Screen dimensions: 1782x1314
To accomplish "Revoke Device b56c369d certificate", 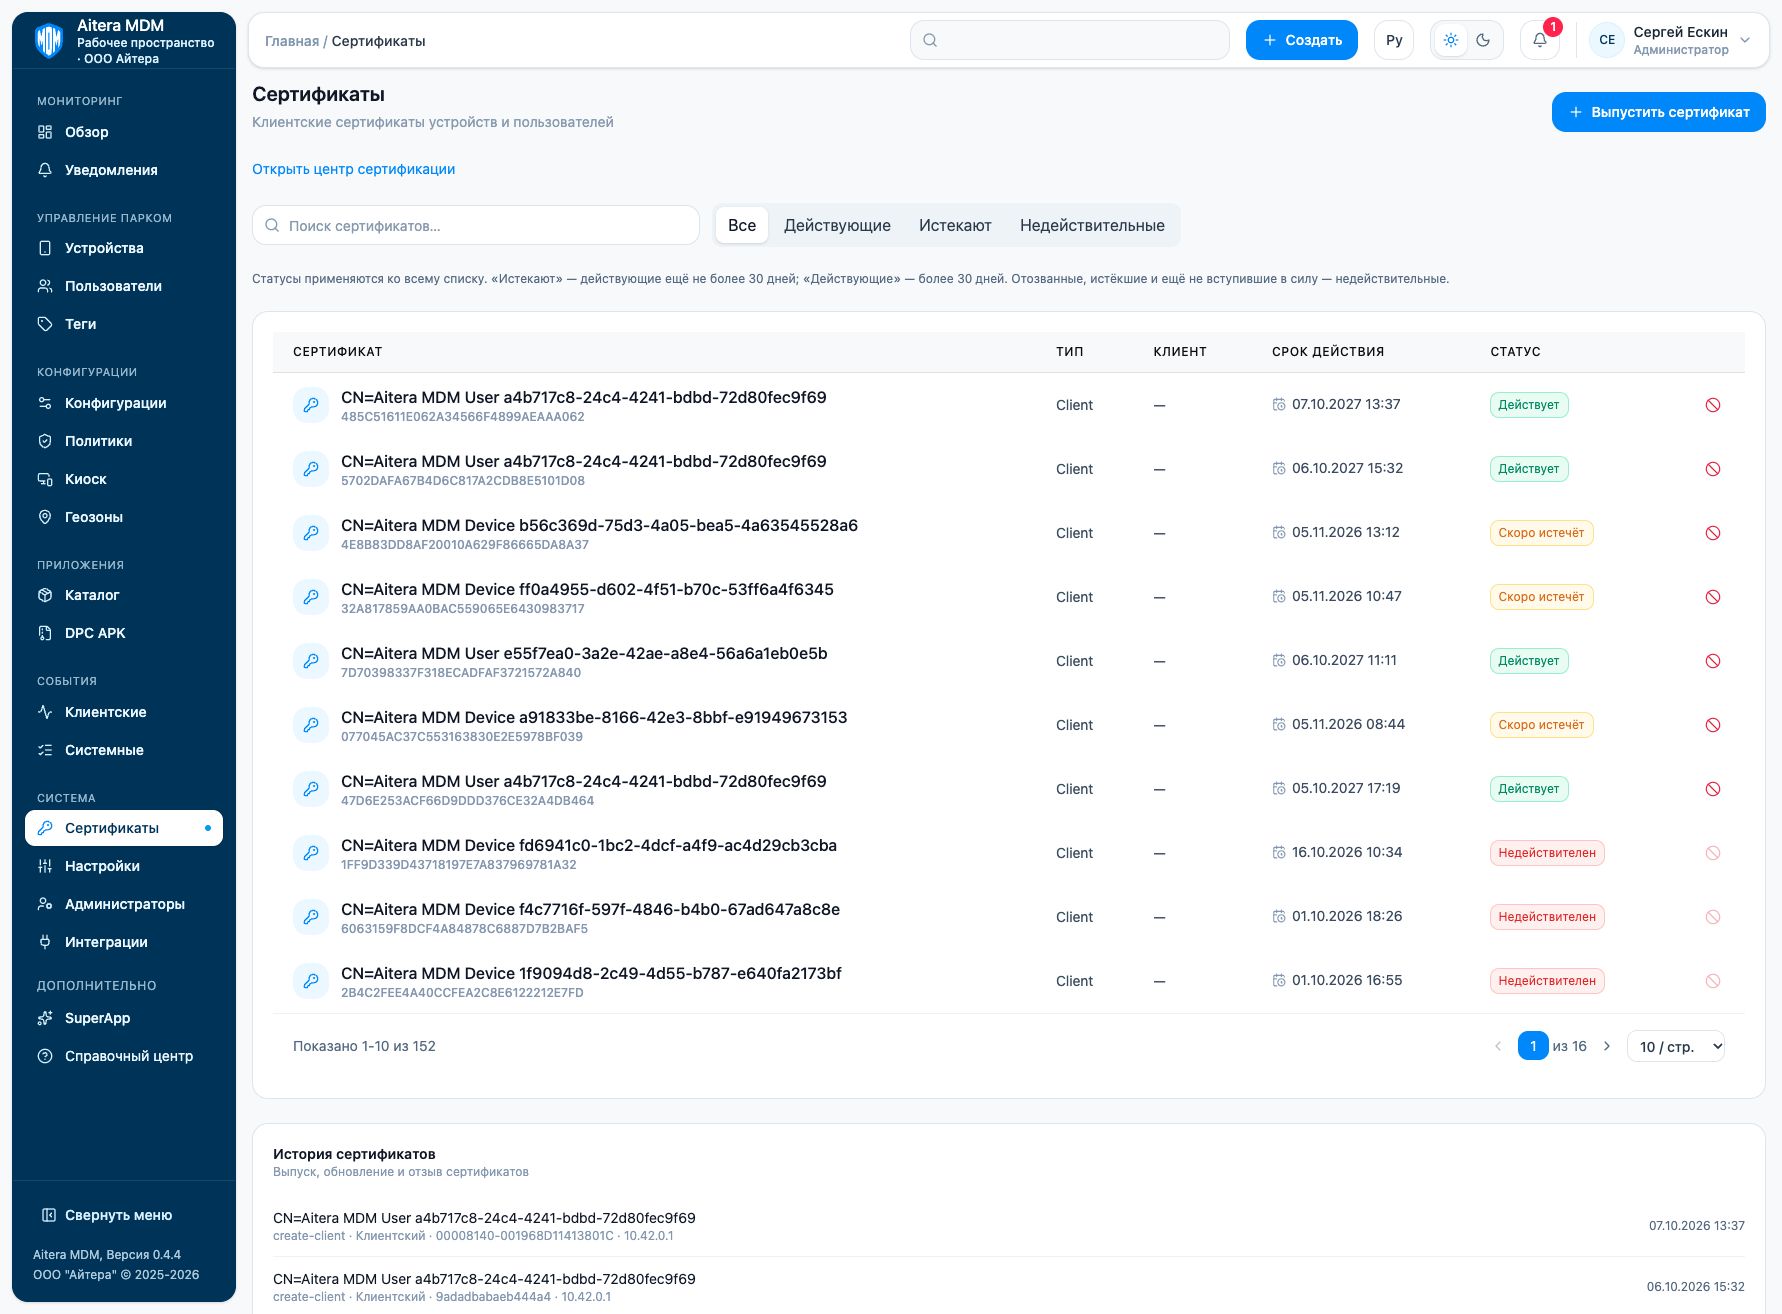I will (1713, 533).
